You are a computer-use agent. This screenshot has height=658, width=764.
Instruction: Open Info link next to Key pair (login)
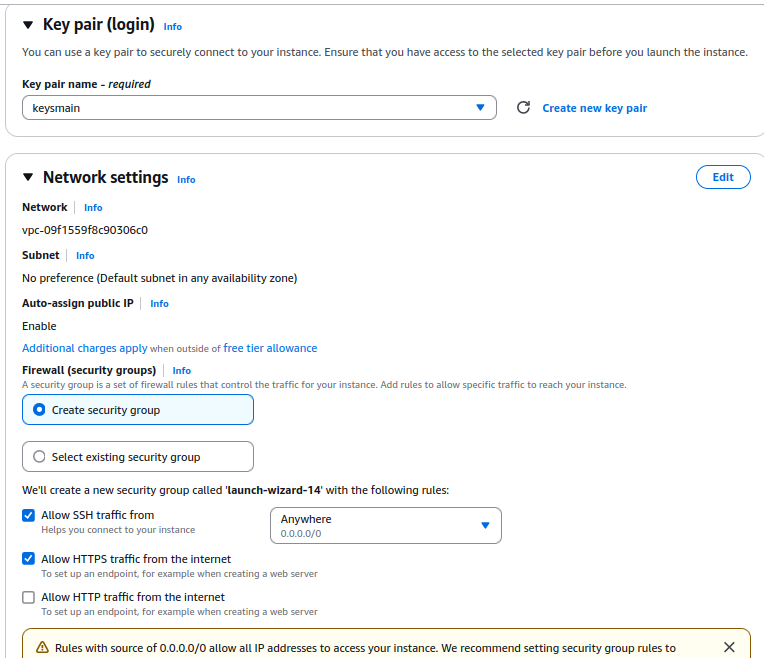[173, 27]
